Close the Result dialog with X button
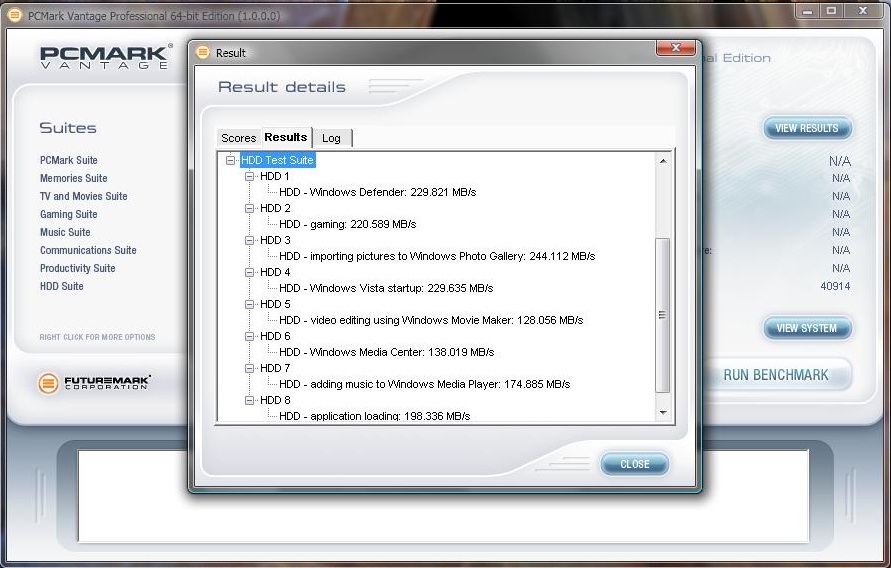The width and height of the screenshot is (891, 568). (x=676, y=48)
